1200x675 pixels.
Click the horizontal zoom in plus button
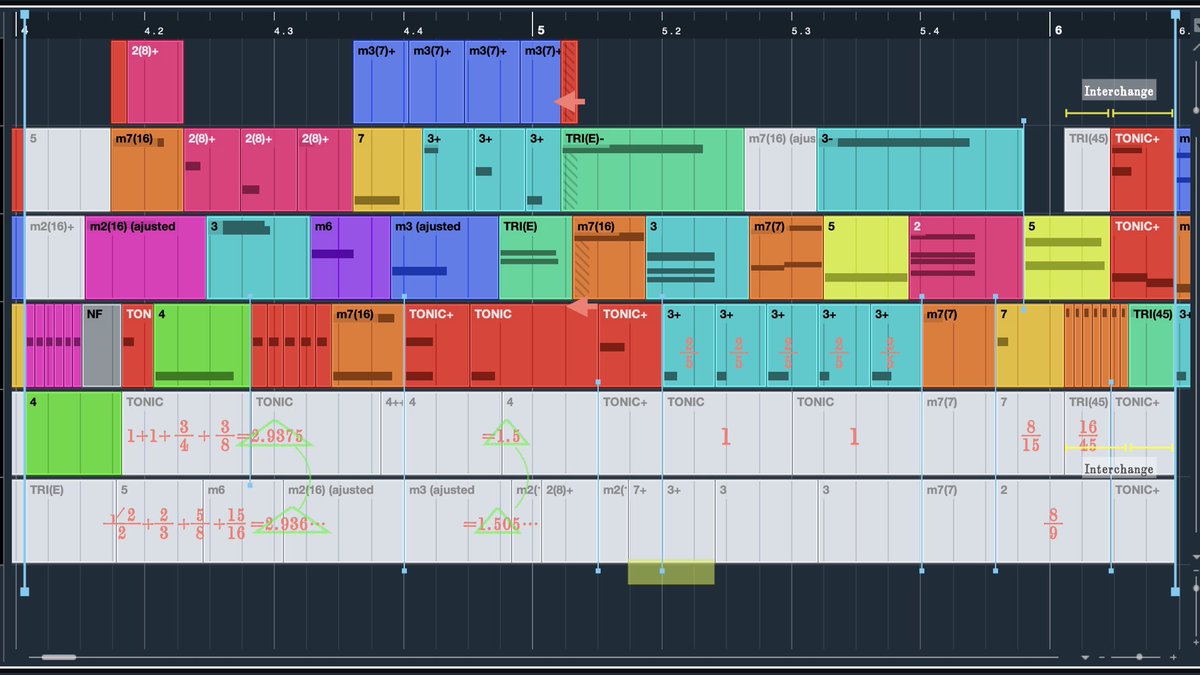pyautogui.click(x=1173, y=657)
